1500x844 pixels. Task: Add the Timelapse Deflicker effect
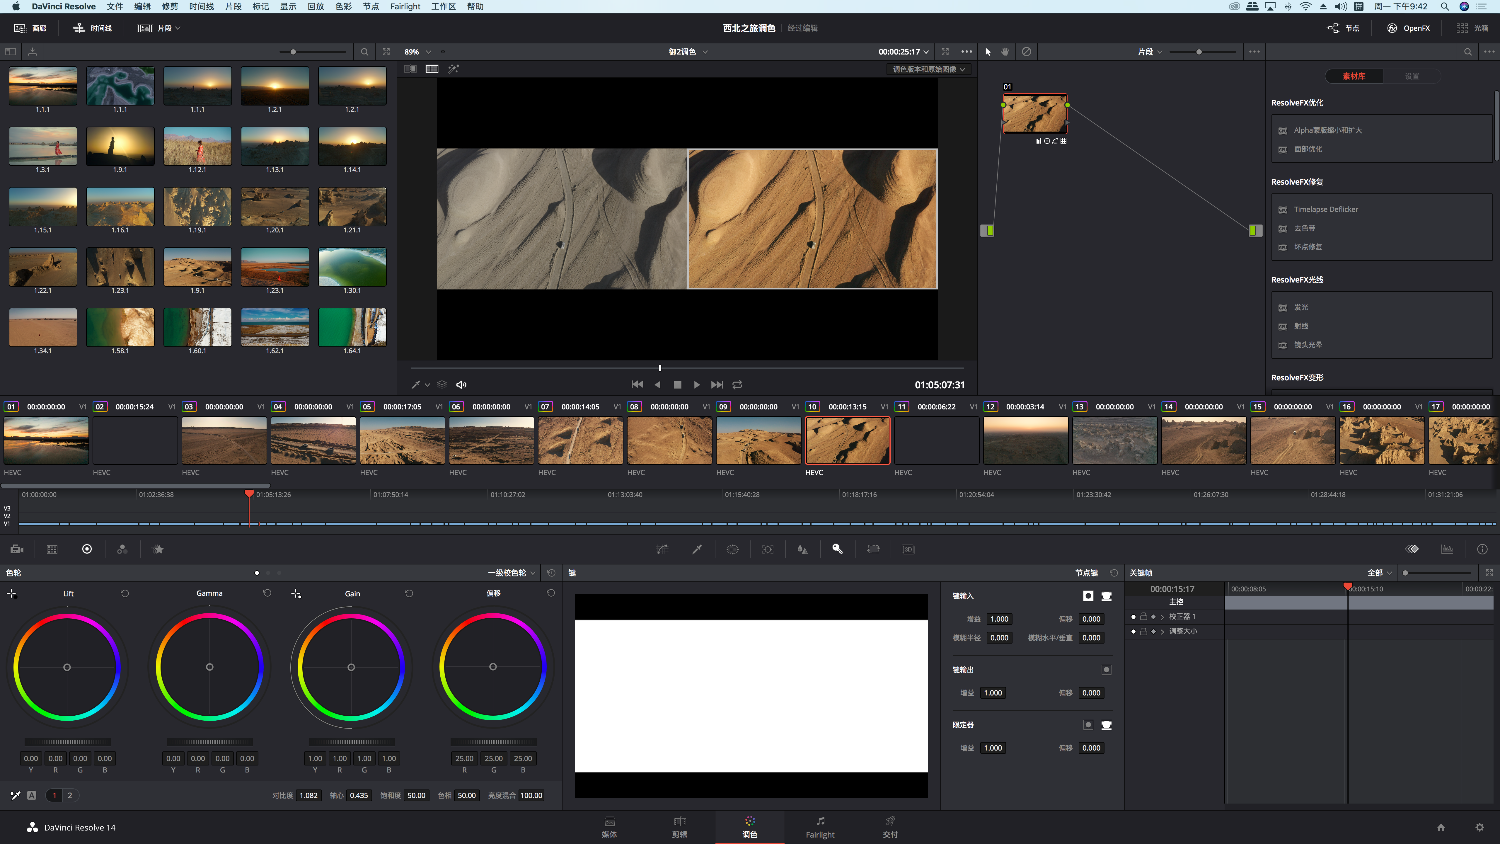click(x=1326, y=210)
